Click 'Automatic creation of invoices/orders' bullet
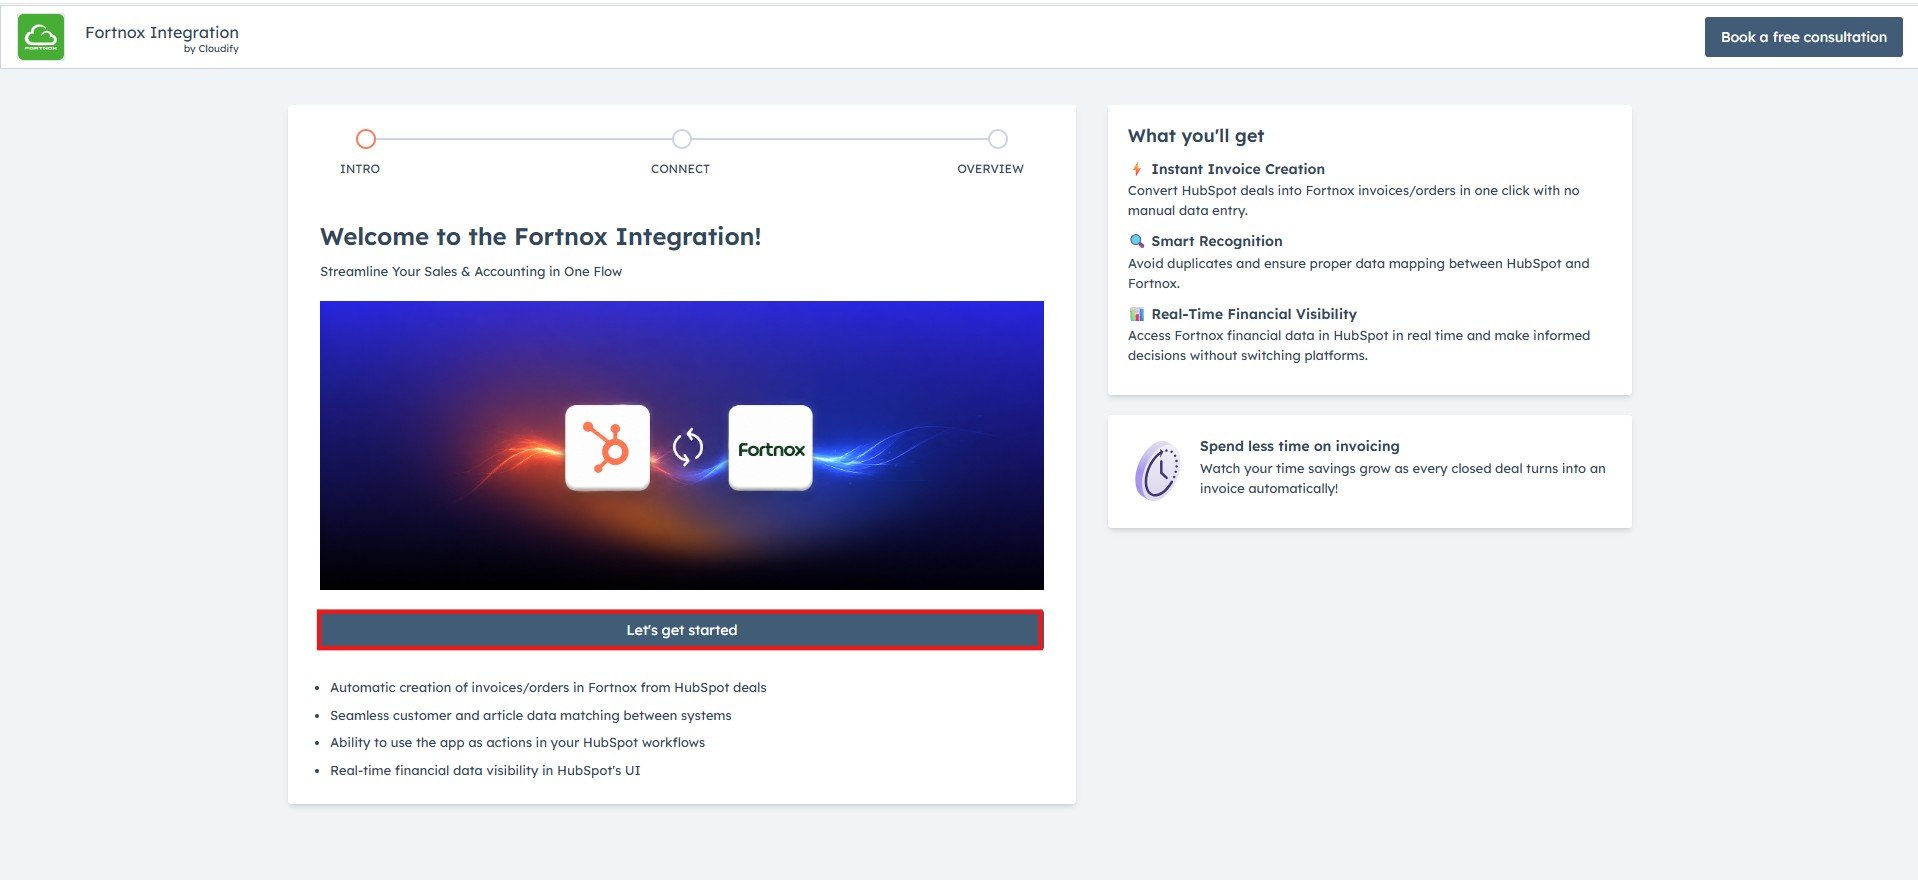The height and width of the screenshot is (880, 1918). pos(548,688)
